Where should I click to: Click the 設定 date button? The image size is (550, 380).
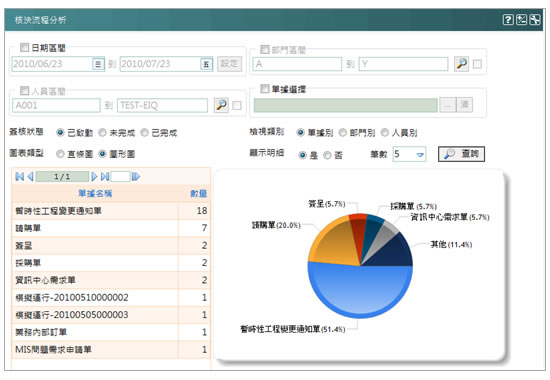tap(229, 64)
